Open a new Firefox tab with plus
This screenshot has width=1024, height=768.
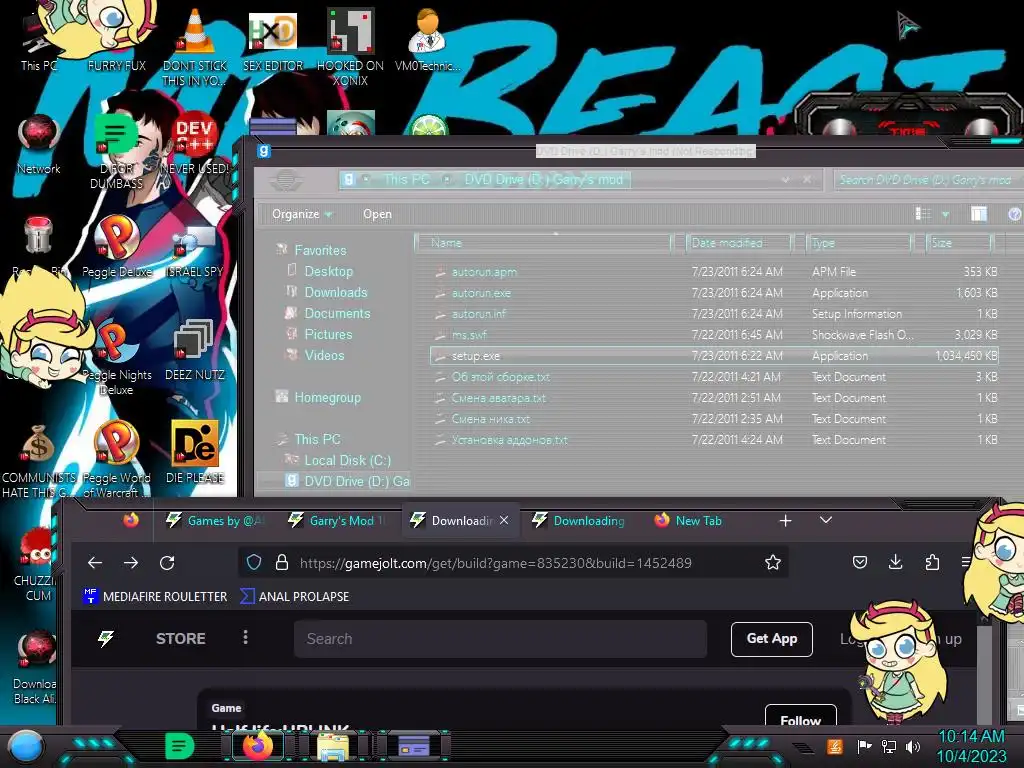click(x=786, y=520)
